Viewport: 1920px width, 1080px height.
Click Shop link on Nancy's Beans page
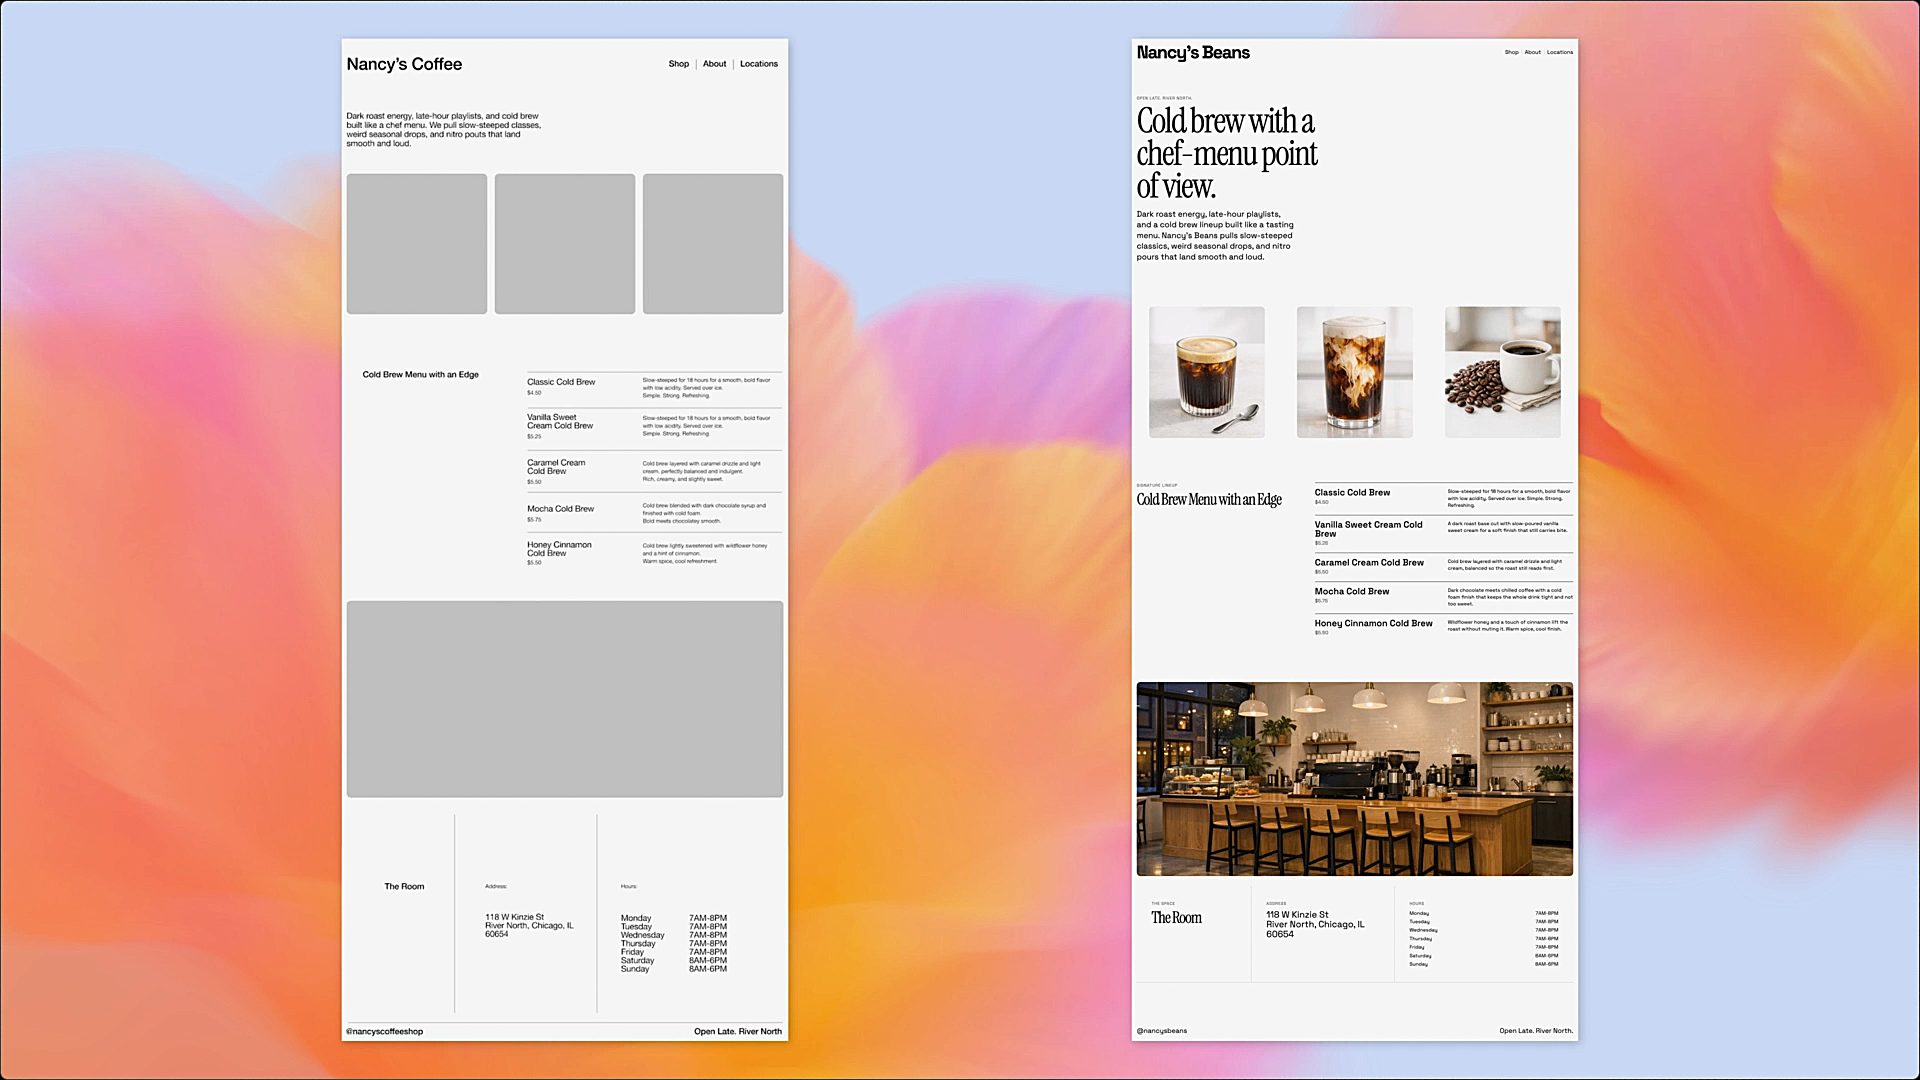[x=1511, y=52]
